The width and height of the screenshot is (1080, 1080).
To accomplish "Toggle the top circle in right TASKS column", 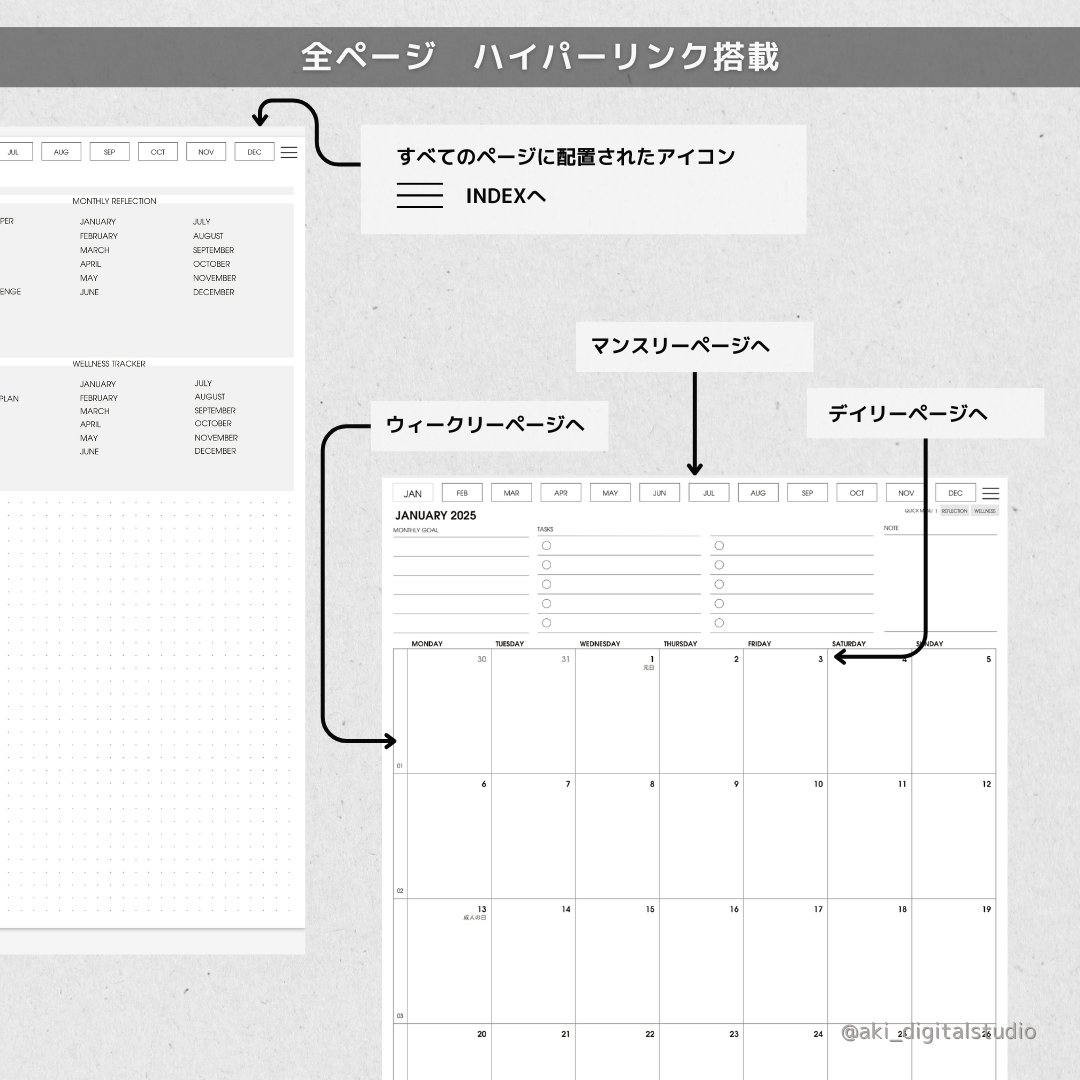I will click(x=719, y=545).
